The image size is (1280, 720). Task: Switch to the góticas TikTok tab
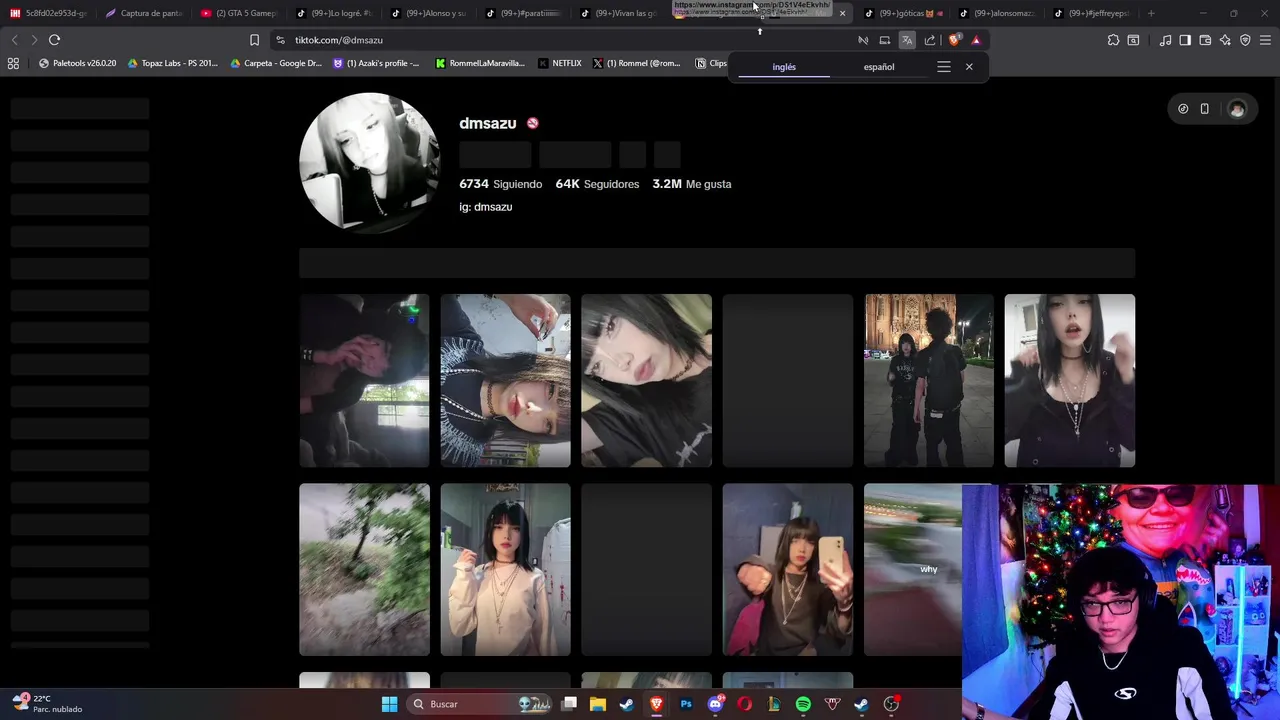(x=903, y=13)
